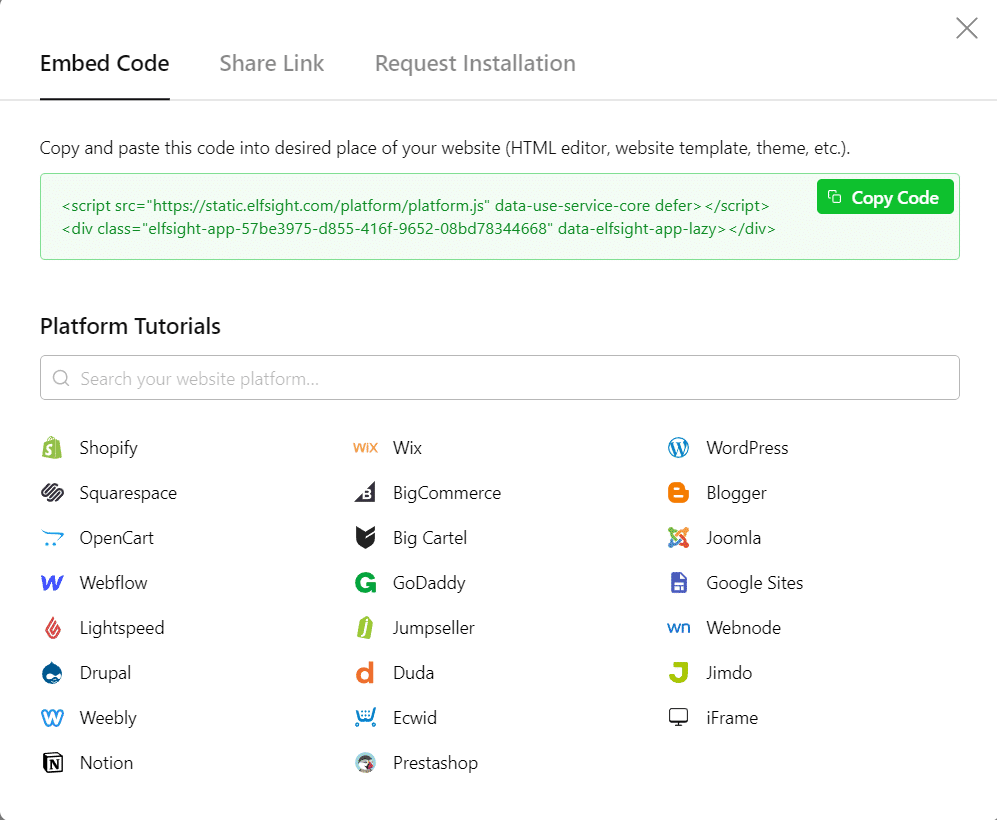Screen dimensions: 997x820
Task: Click the Blogger logo icon
Action: [678, 493]
